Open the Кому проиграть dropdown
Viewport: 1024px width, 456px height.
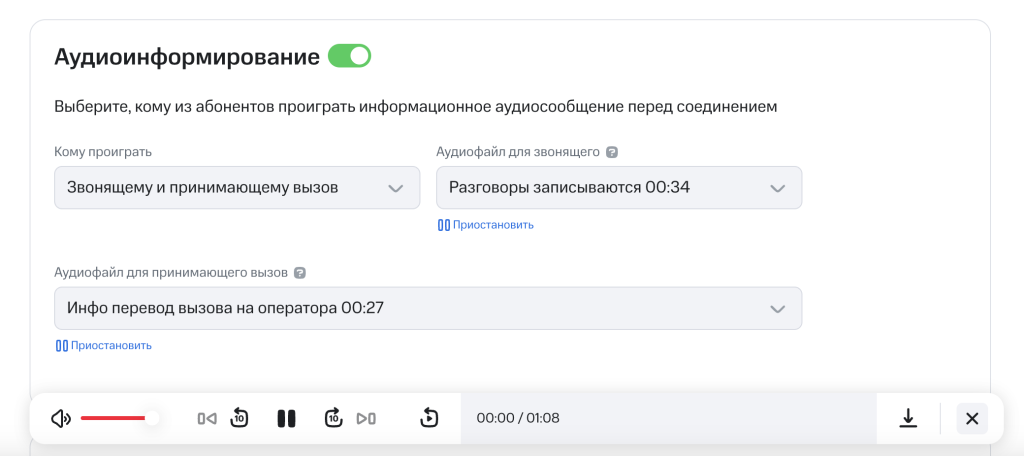pos(236,188)
